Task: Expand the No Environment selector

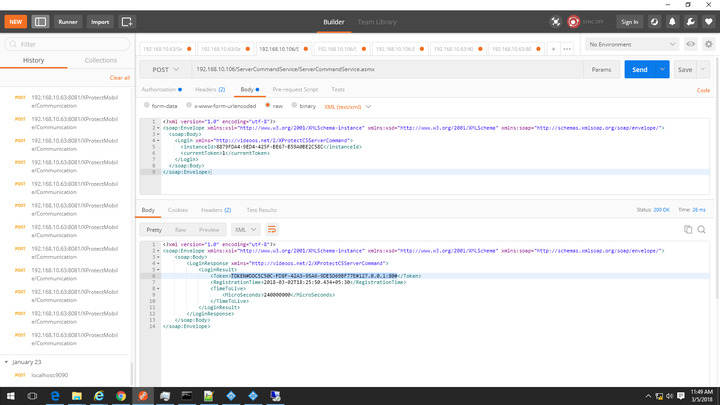Action: [x=631, y=44]
